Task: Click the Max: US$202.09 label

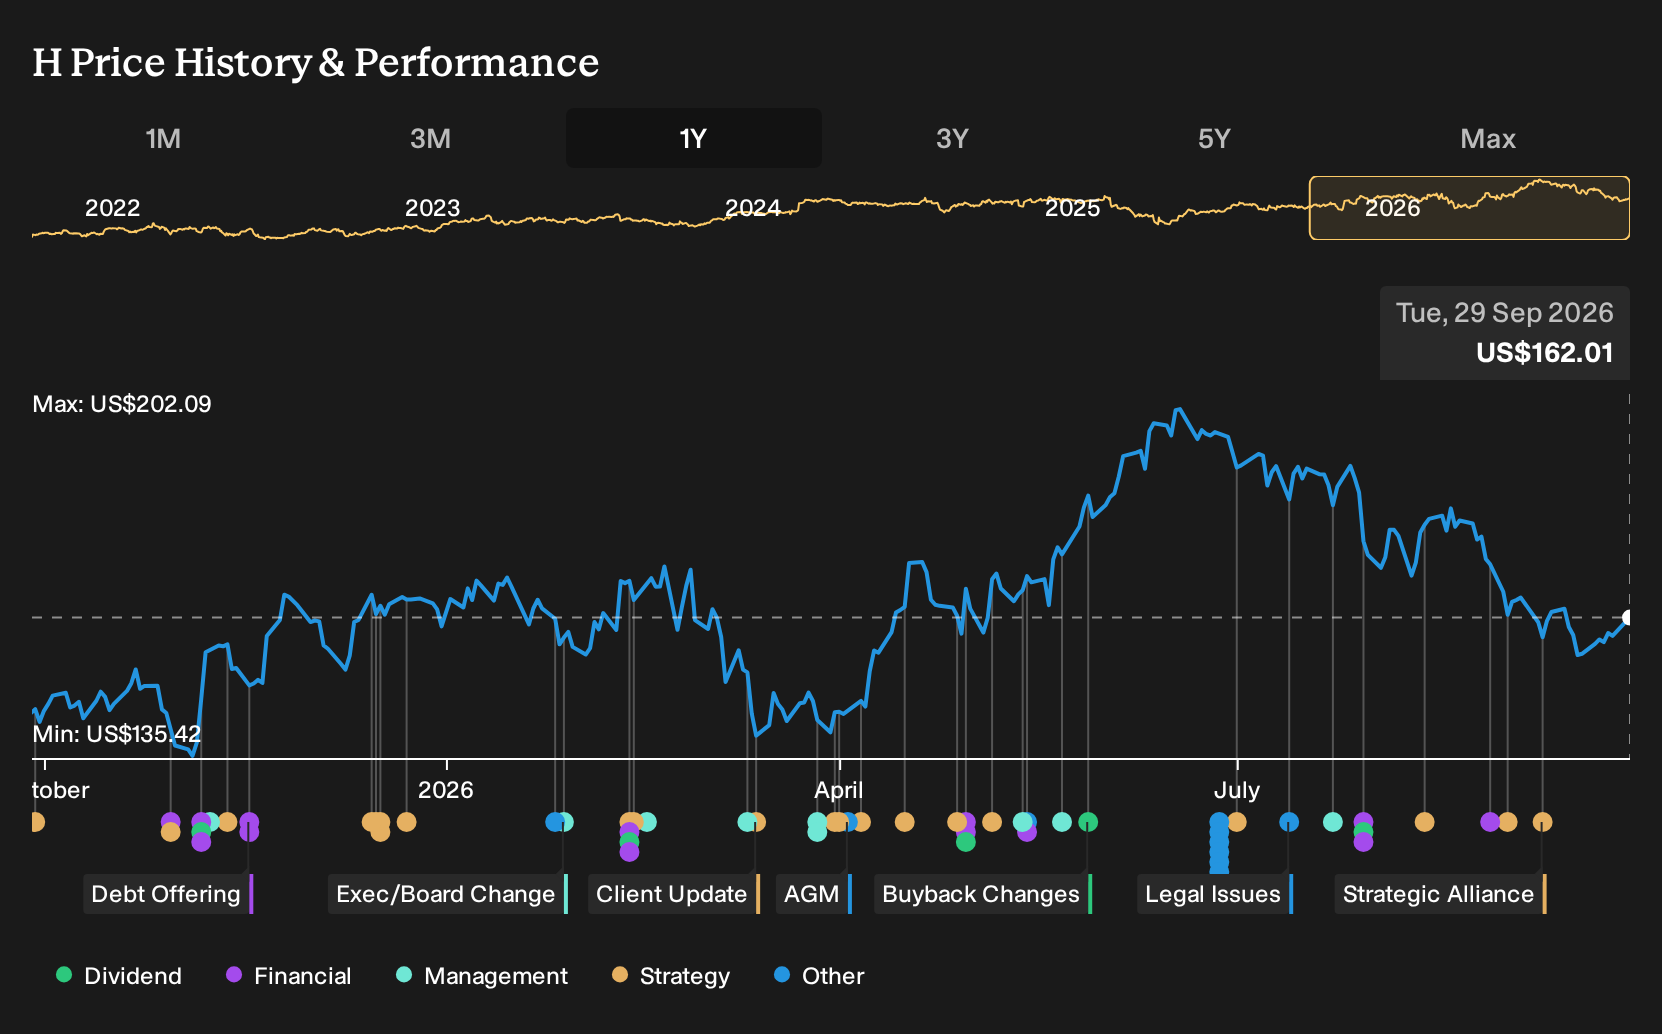Action: click(122, 404)
